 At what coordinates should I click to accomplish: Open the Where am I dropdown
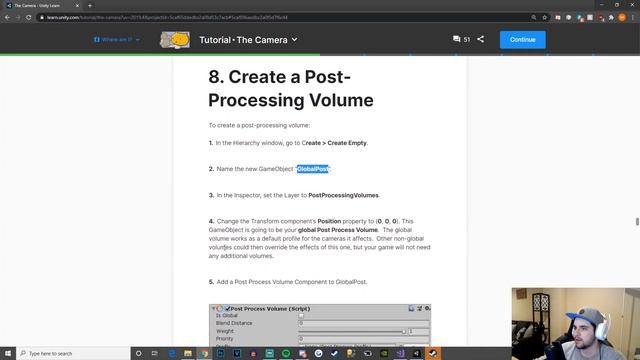tap(117, 40)
